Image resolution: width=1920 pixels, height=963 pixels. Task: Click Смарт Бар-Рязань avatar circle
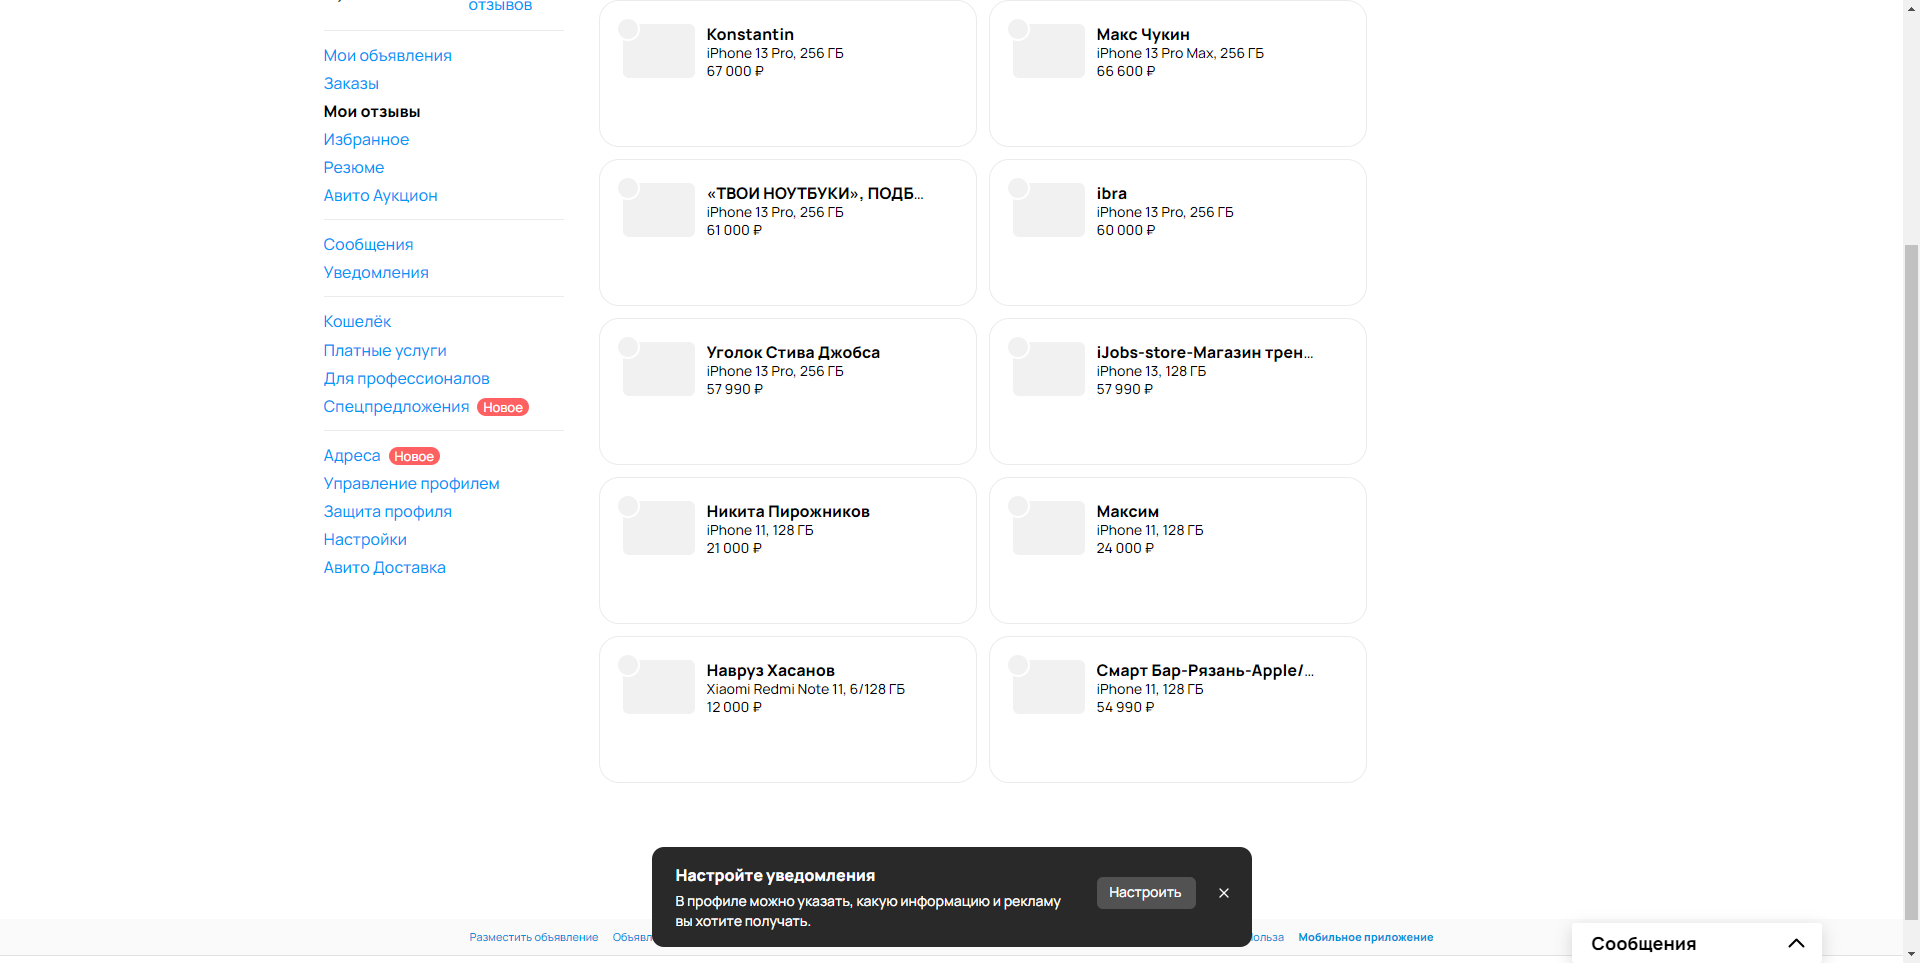tap(1018, 665)
